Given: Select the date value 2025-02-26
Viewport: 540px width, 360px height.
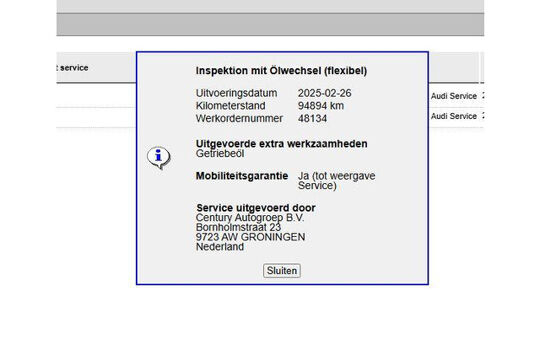Looking at the screenshot, I should [x=324, y=93].
